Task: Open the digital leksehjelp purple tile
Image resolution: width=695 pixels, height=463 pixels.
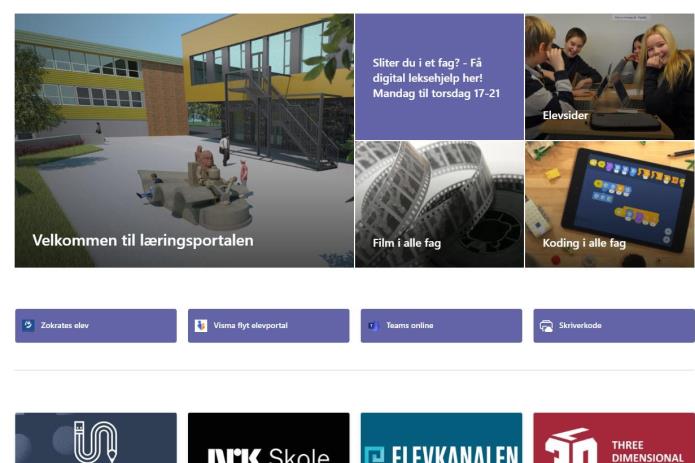Action: tap(439, 77)
